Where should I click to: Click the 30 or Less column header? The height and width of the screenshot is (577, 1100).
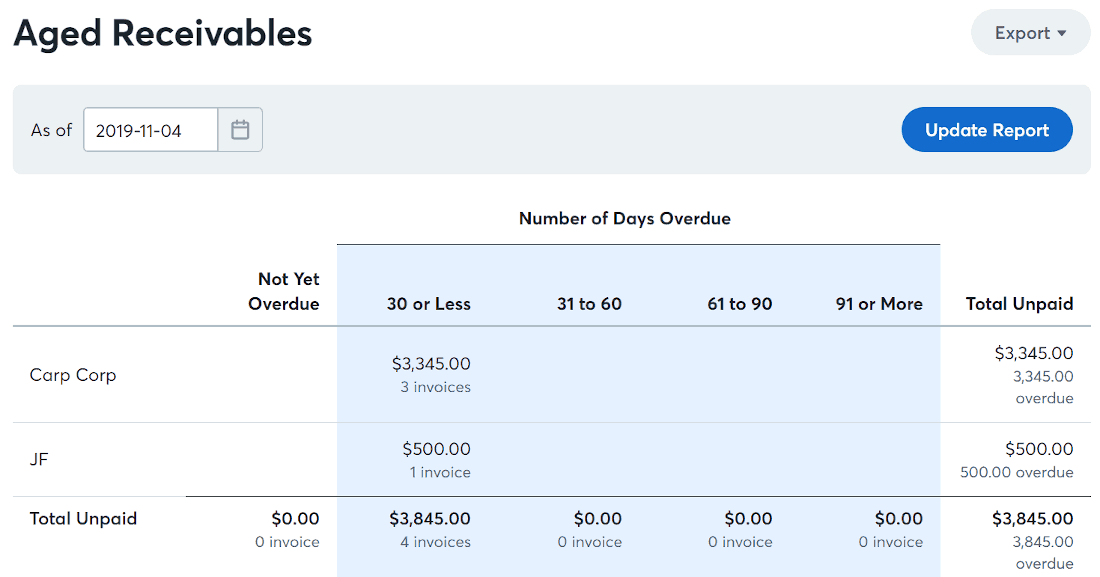coord(429,304)
